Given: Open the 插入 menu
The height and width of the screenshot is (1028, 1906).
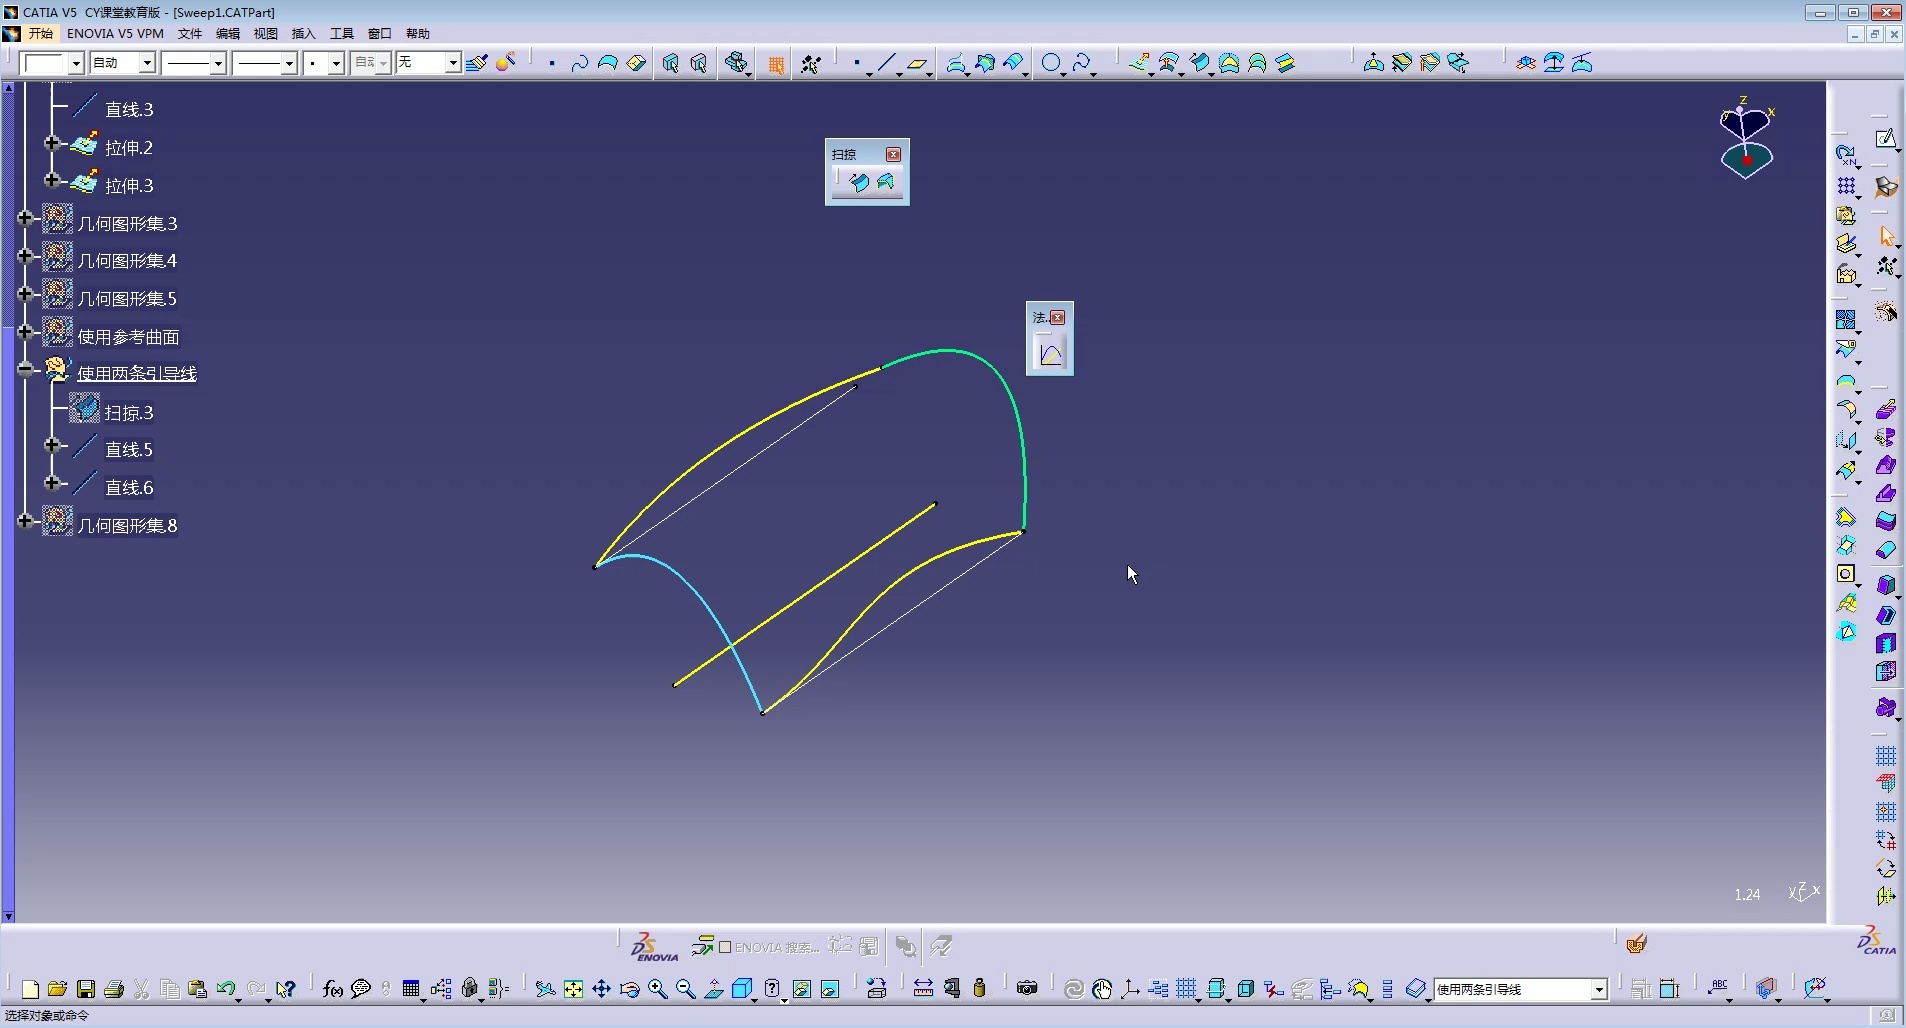Looking at the screenshot, I should [303, 33].
